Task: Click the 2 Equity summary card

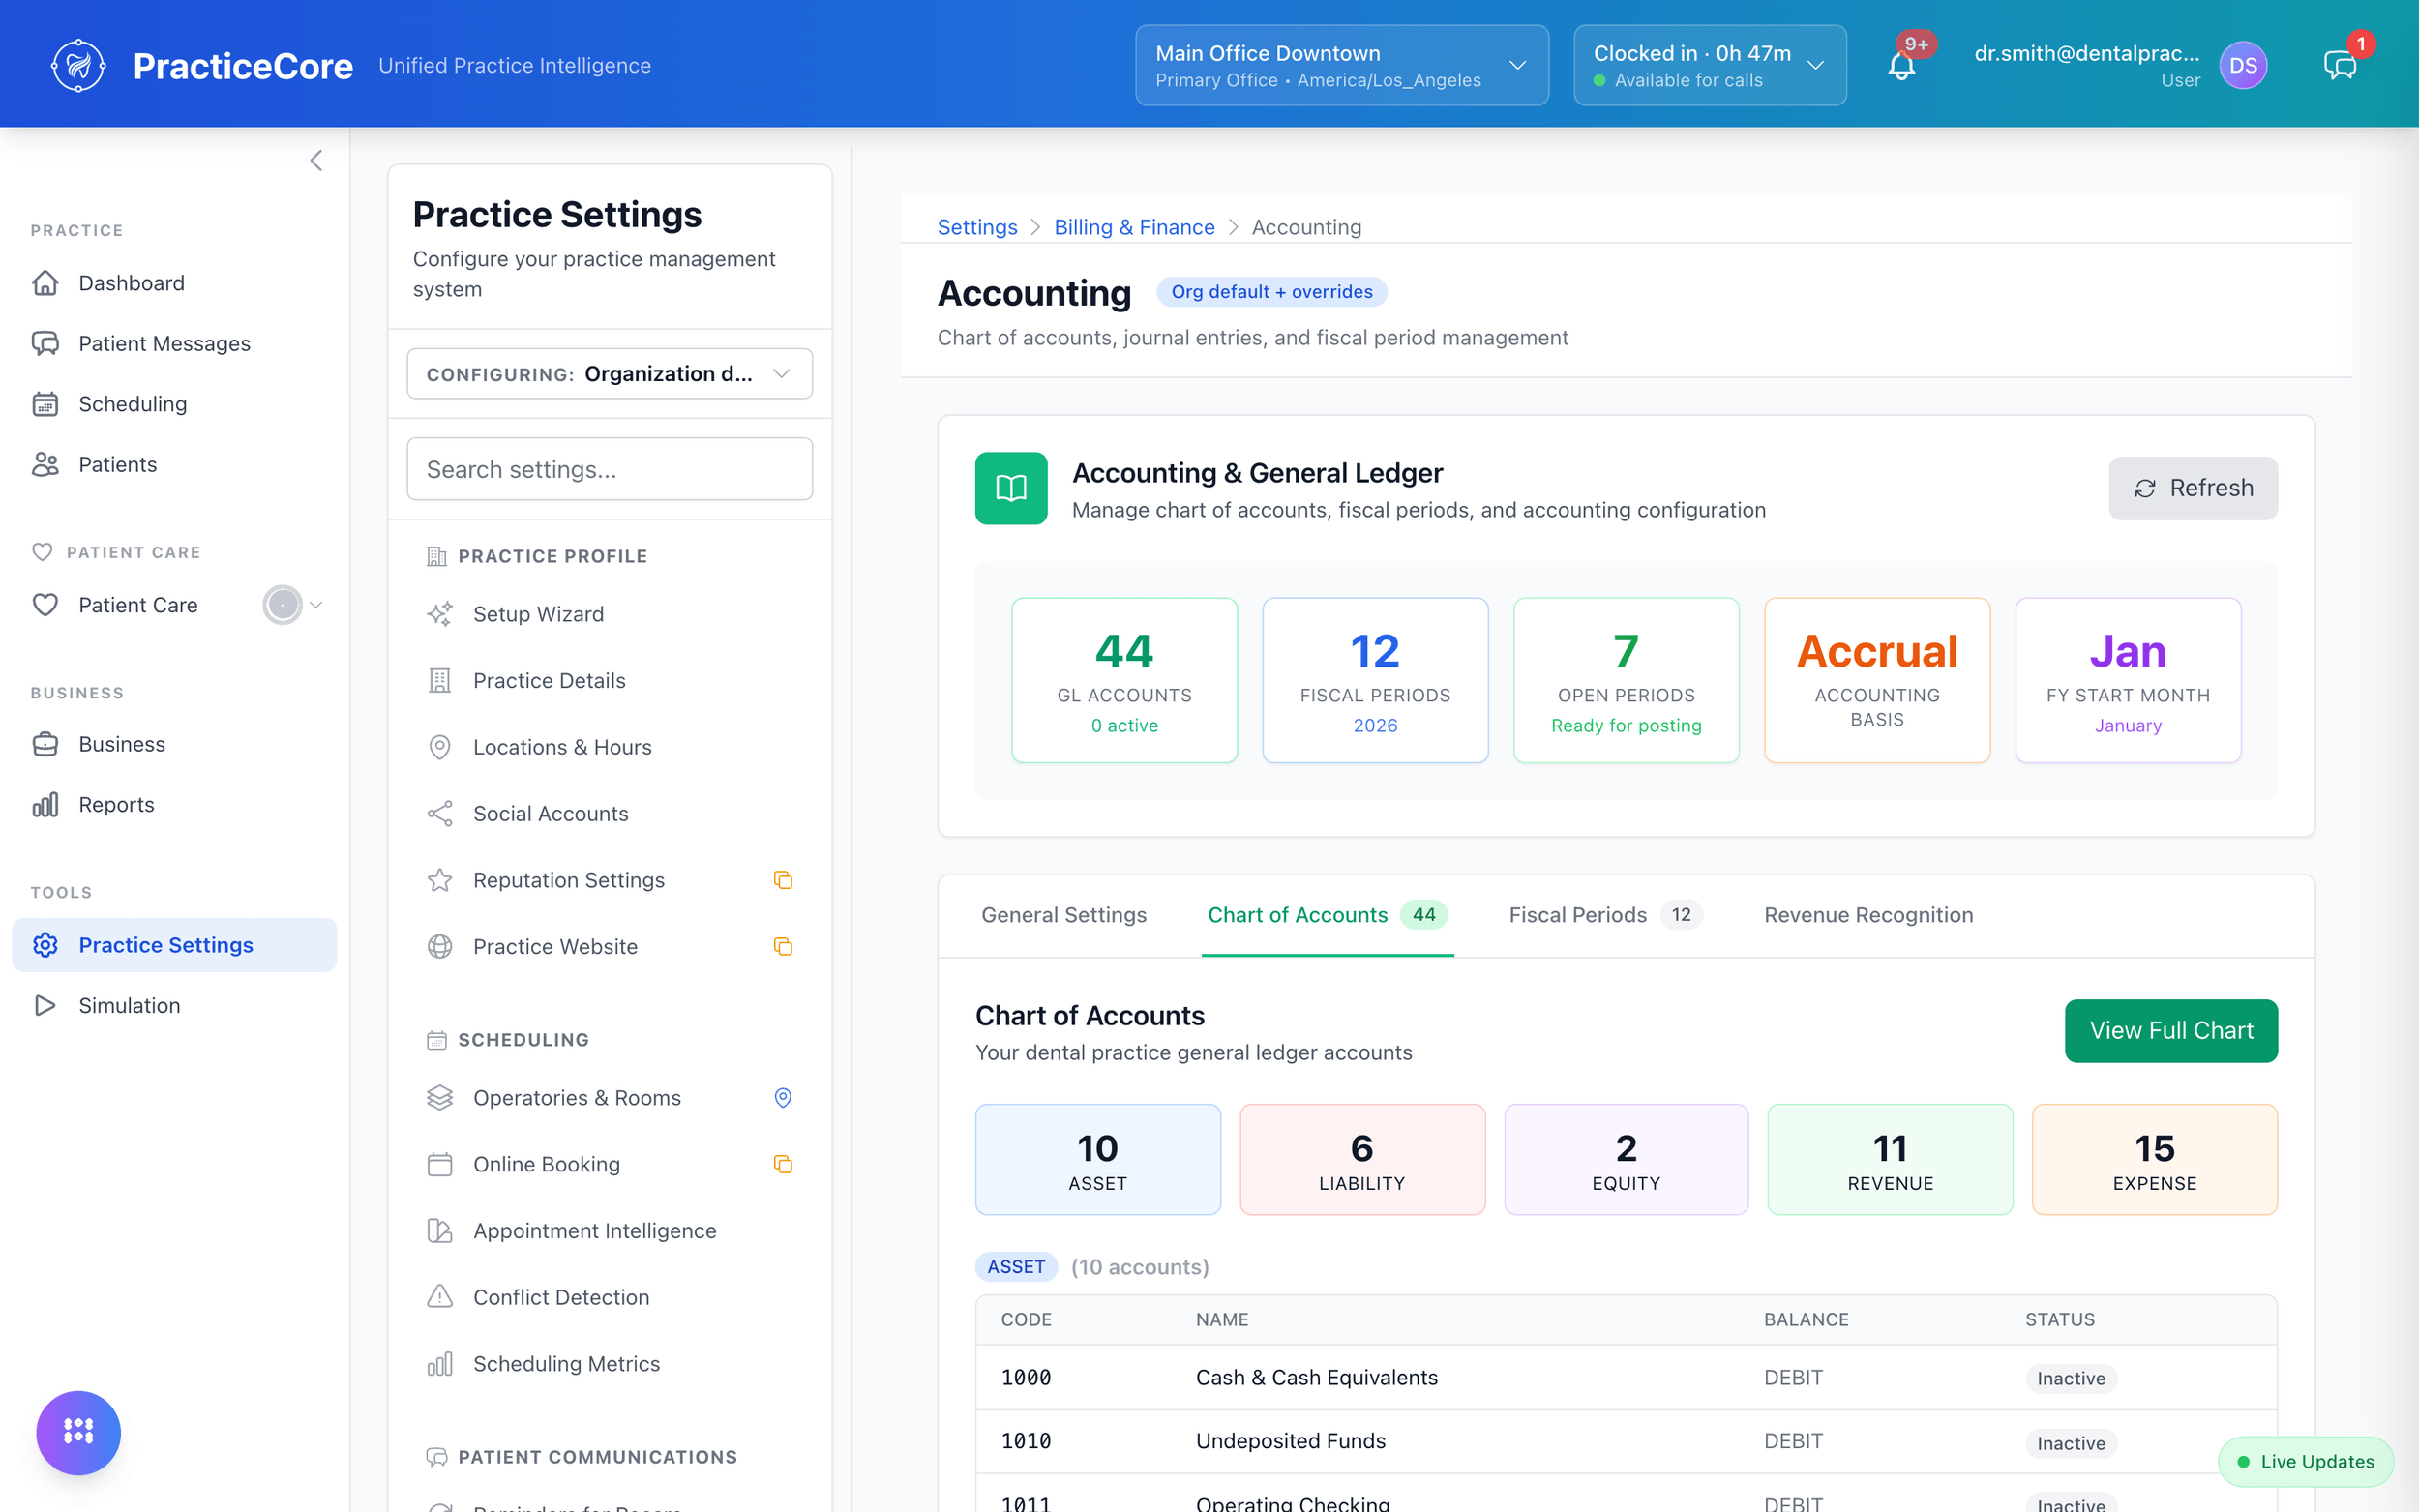Action: pos(1626,1159)
